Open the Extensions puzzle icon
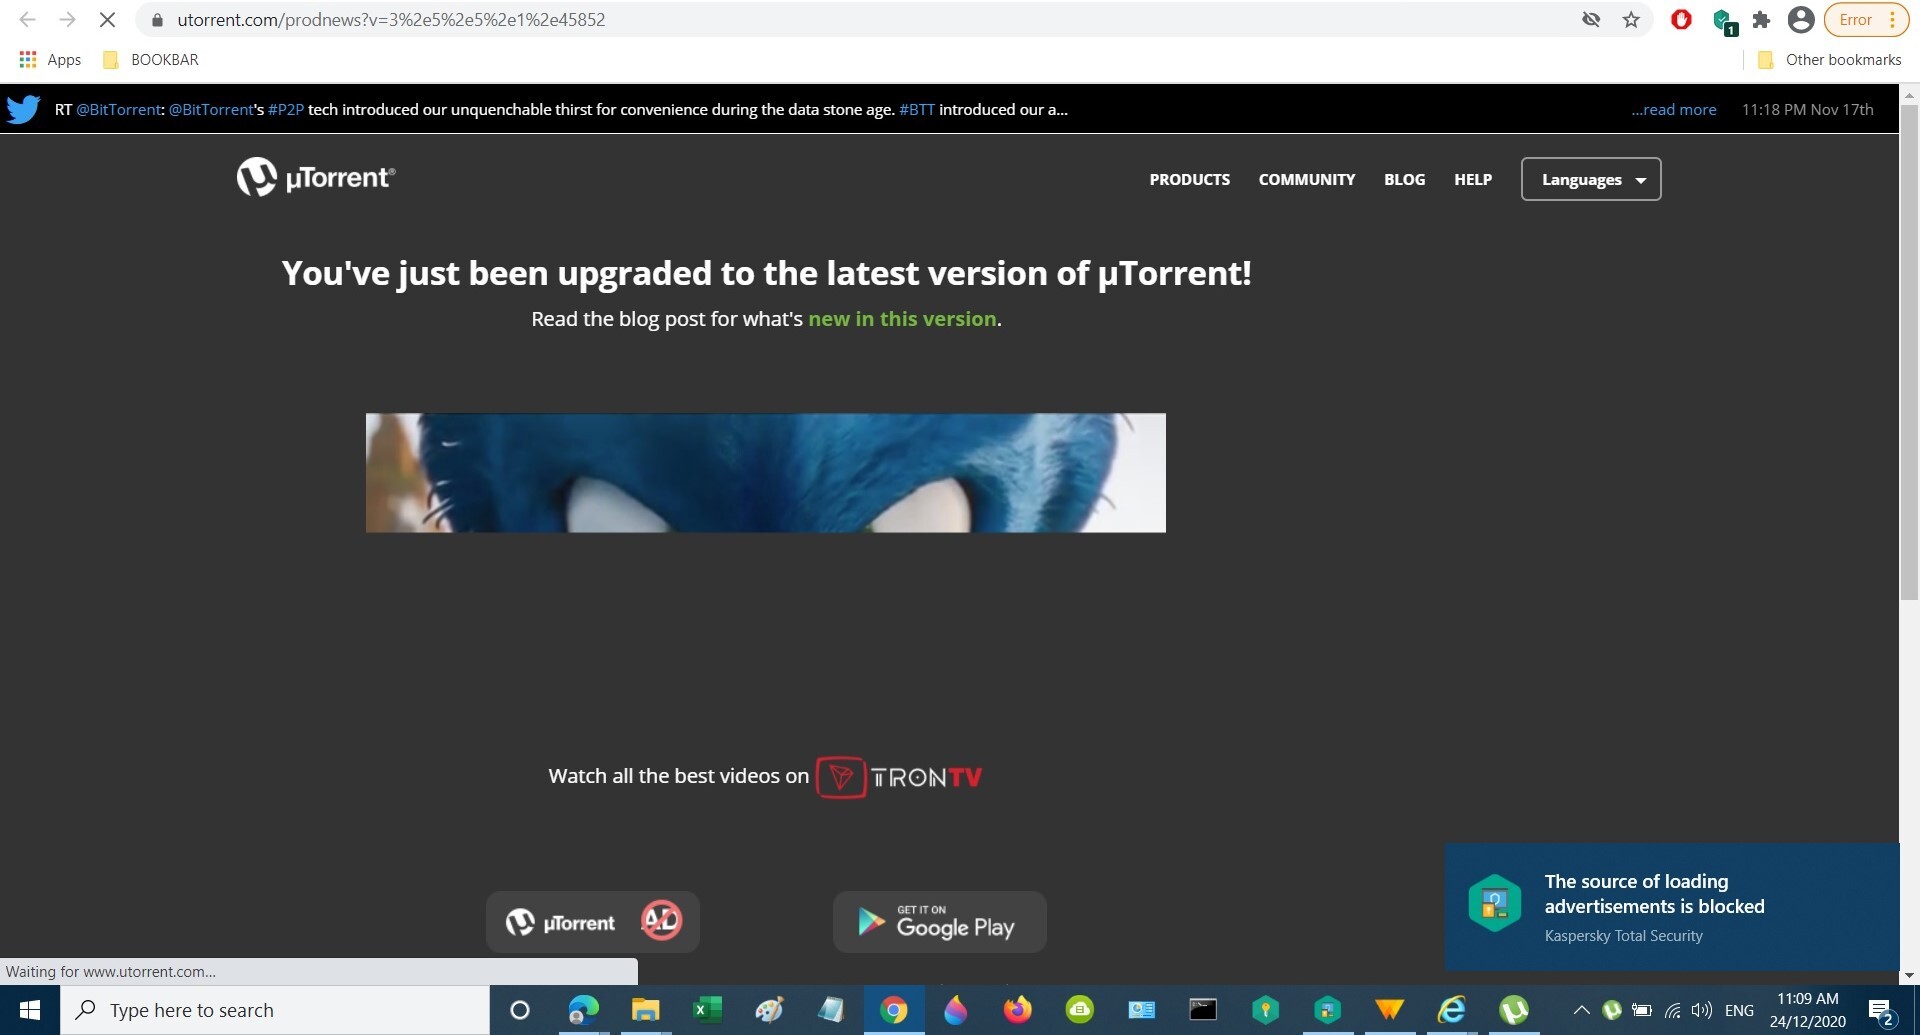The height and width of the screenshot is (1035, 1920). 1761,19
